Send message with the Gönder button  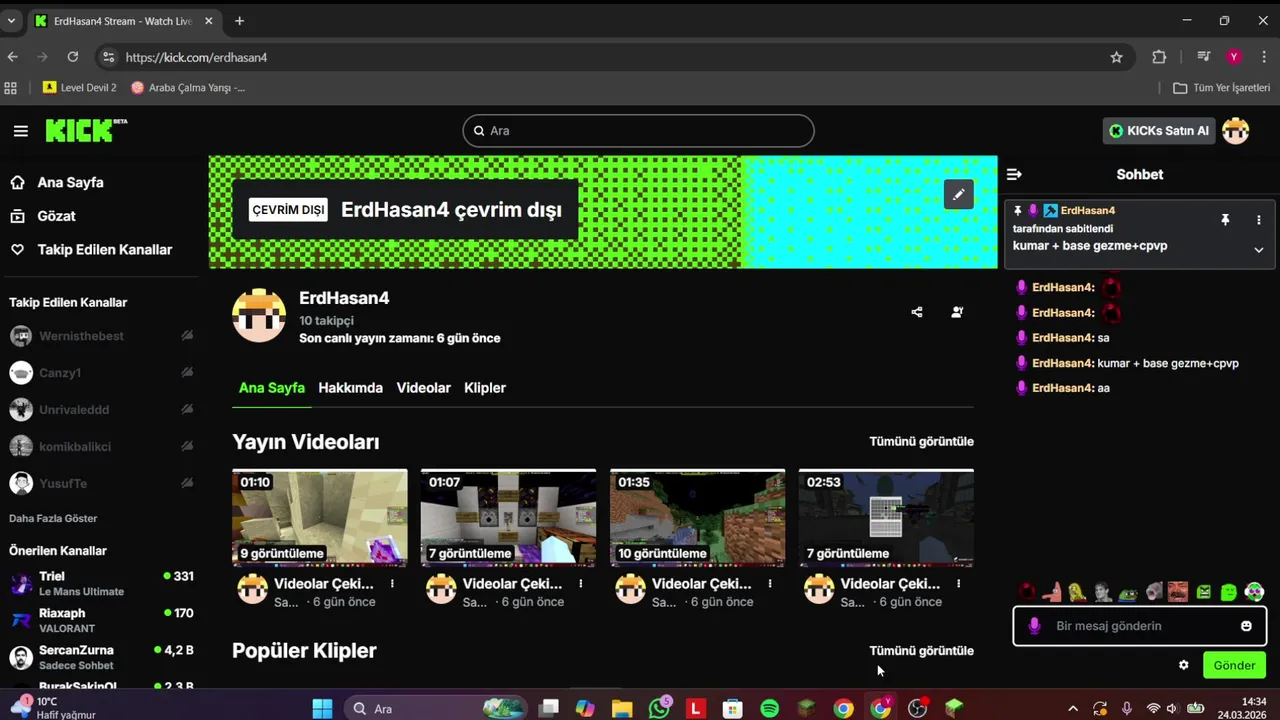click(x=1234, y=665)
